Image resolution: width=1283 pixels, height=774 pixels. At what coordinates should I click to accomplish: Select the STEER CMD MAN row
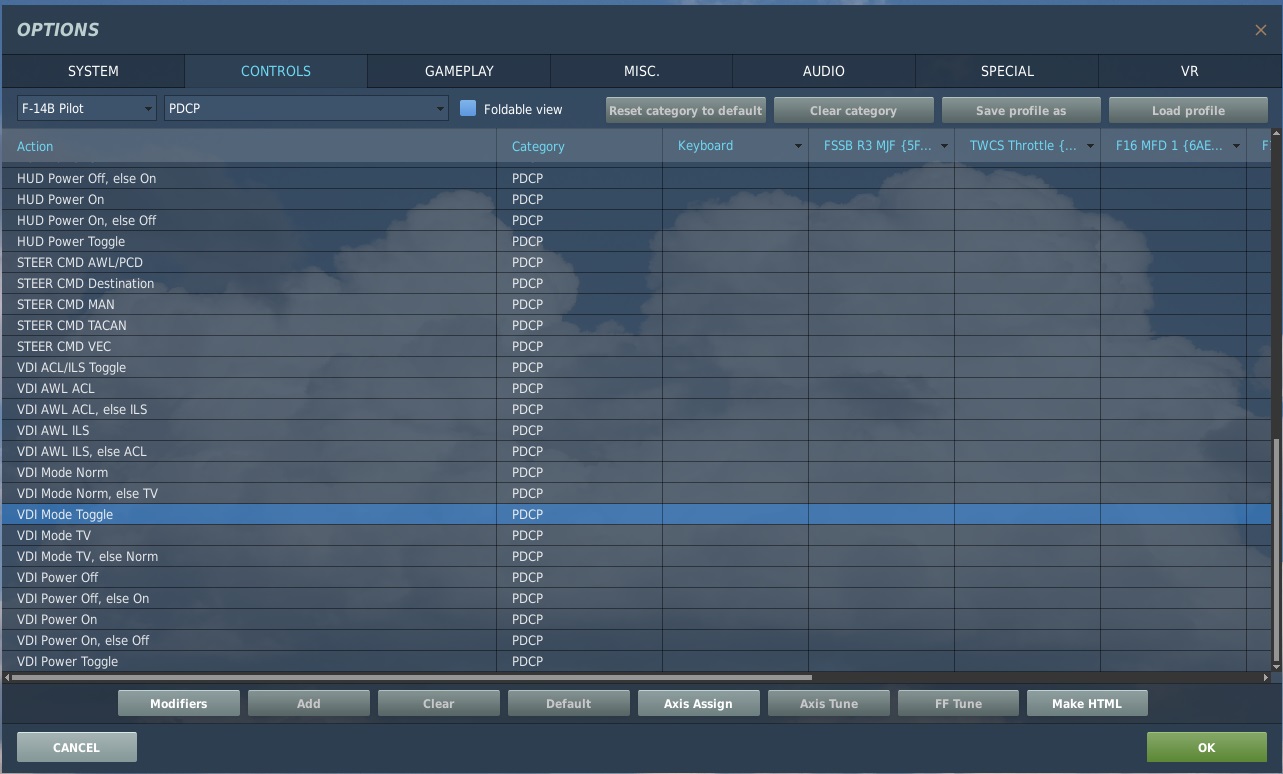[x=636, y=304]
